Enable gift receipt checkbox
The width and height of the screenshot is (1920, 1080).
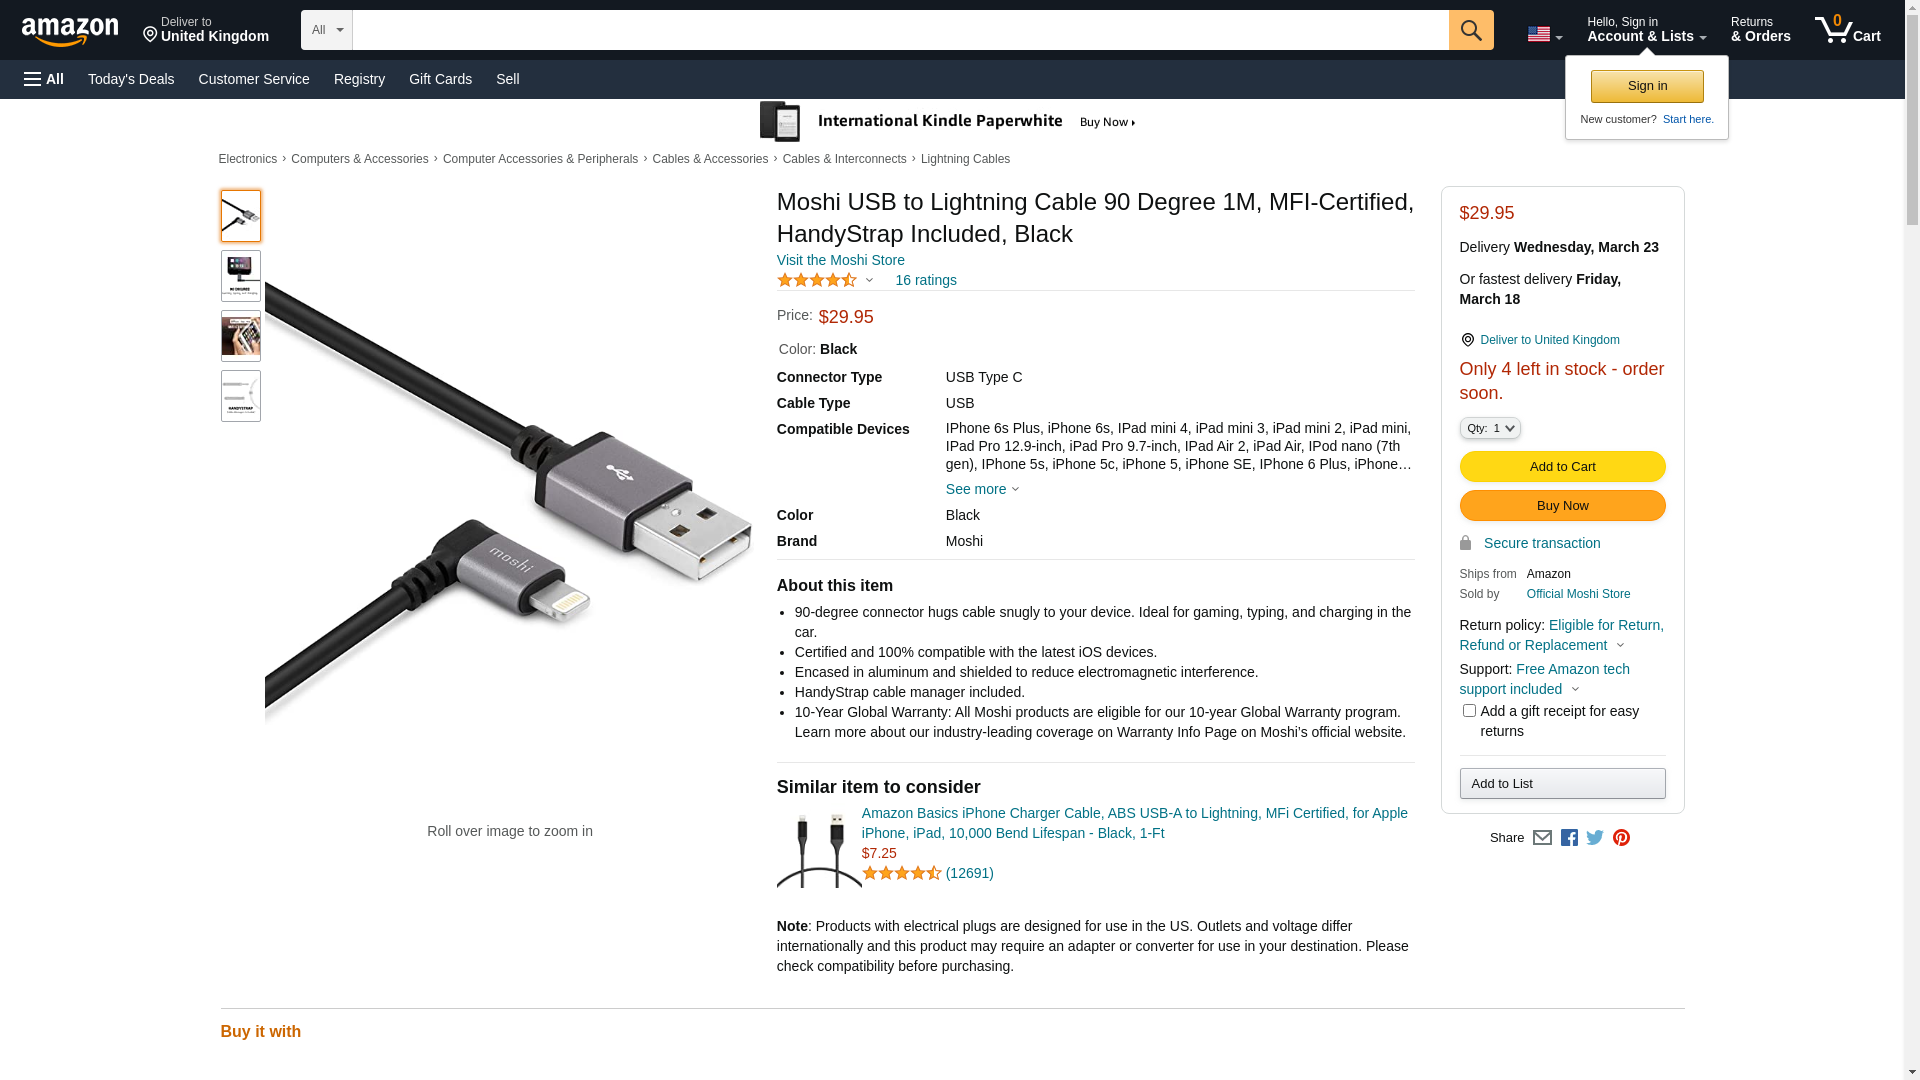tap(1468, 711)
